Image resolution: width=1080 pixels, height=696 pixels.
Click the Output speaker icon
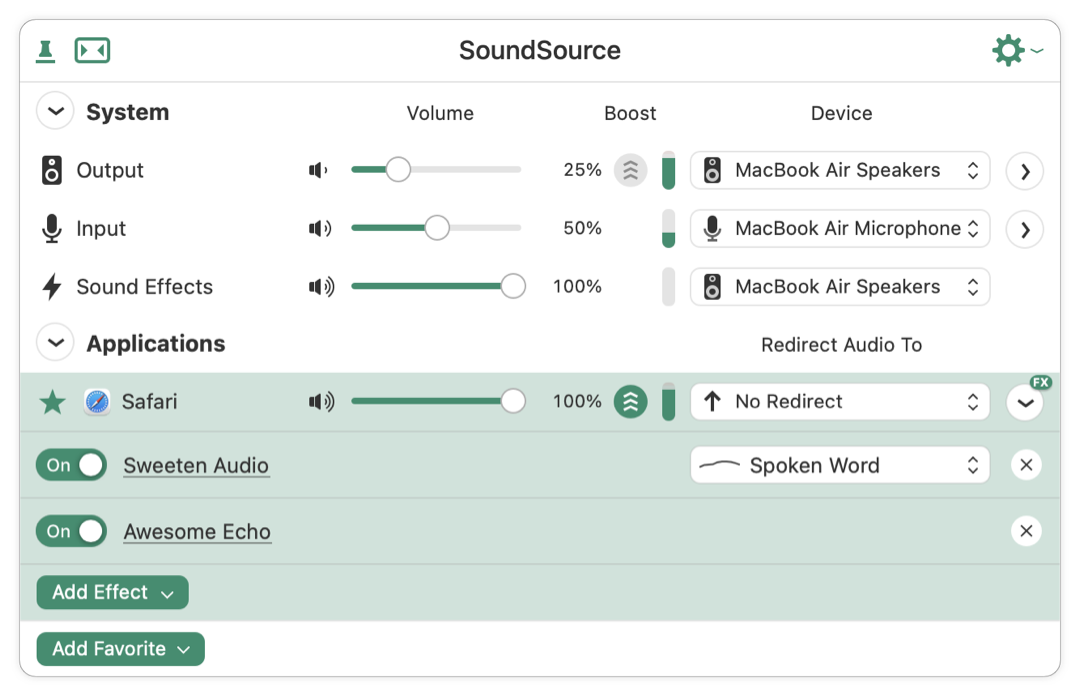tap(52, 170)
